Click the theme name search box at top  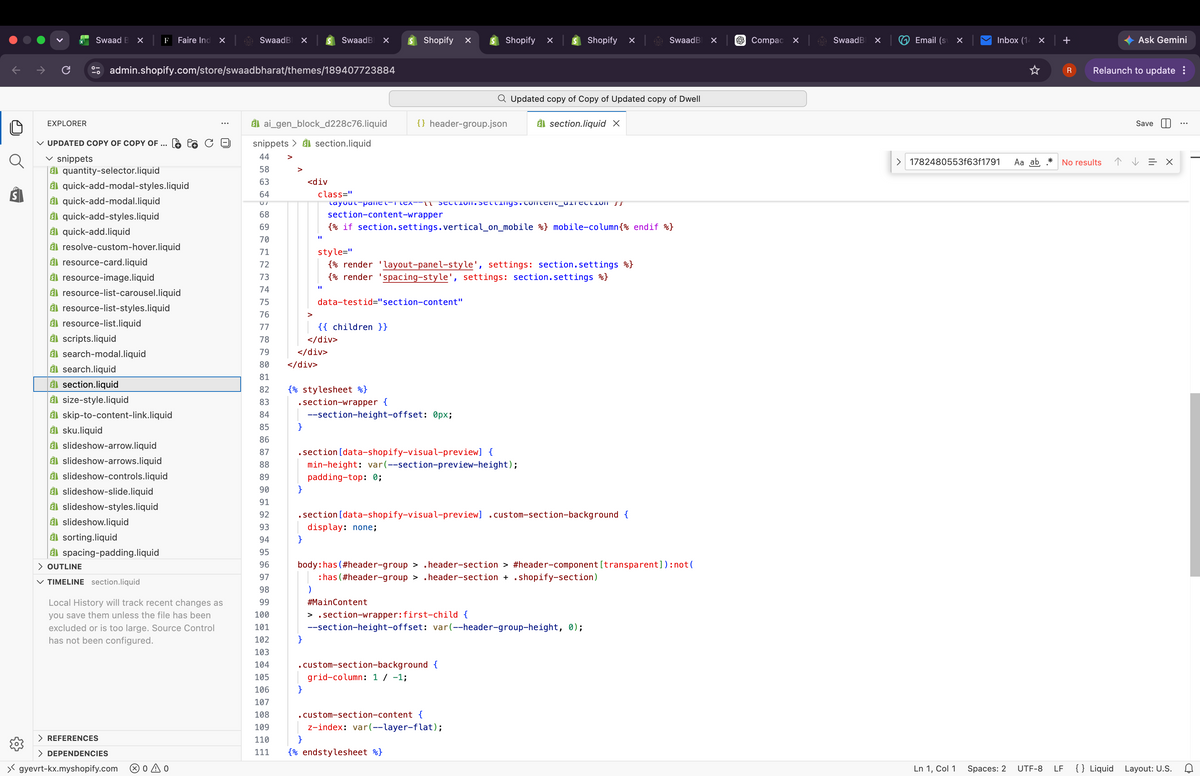pyautogui.click(x=597, y=99)
